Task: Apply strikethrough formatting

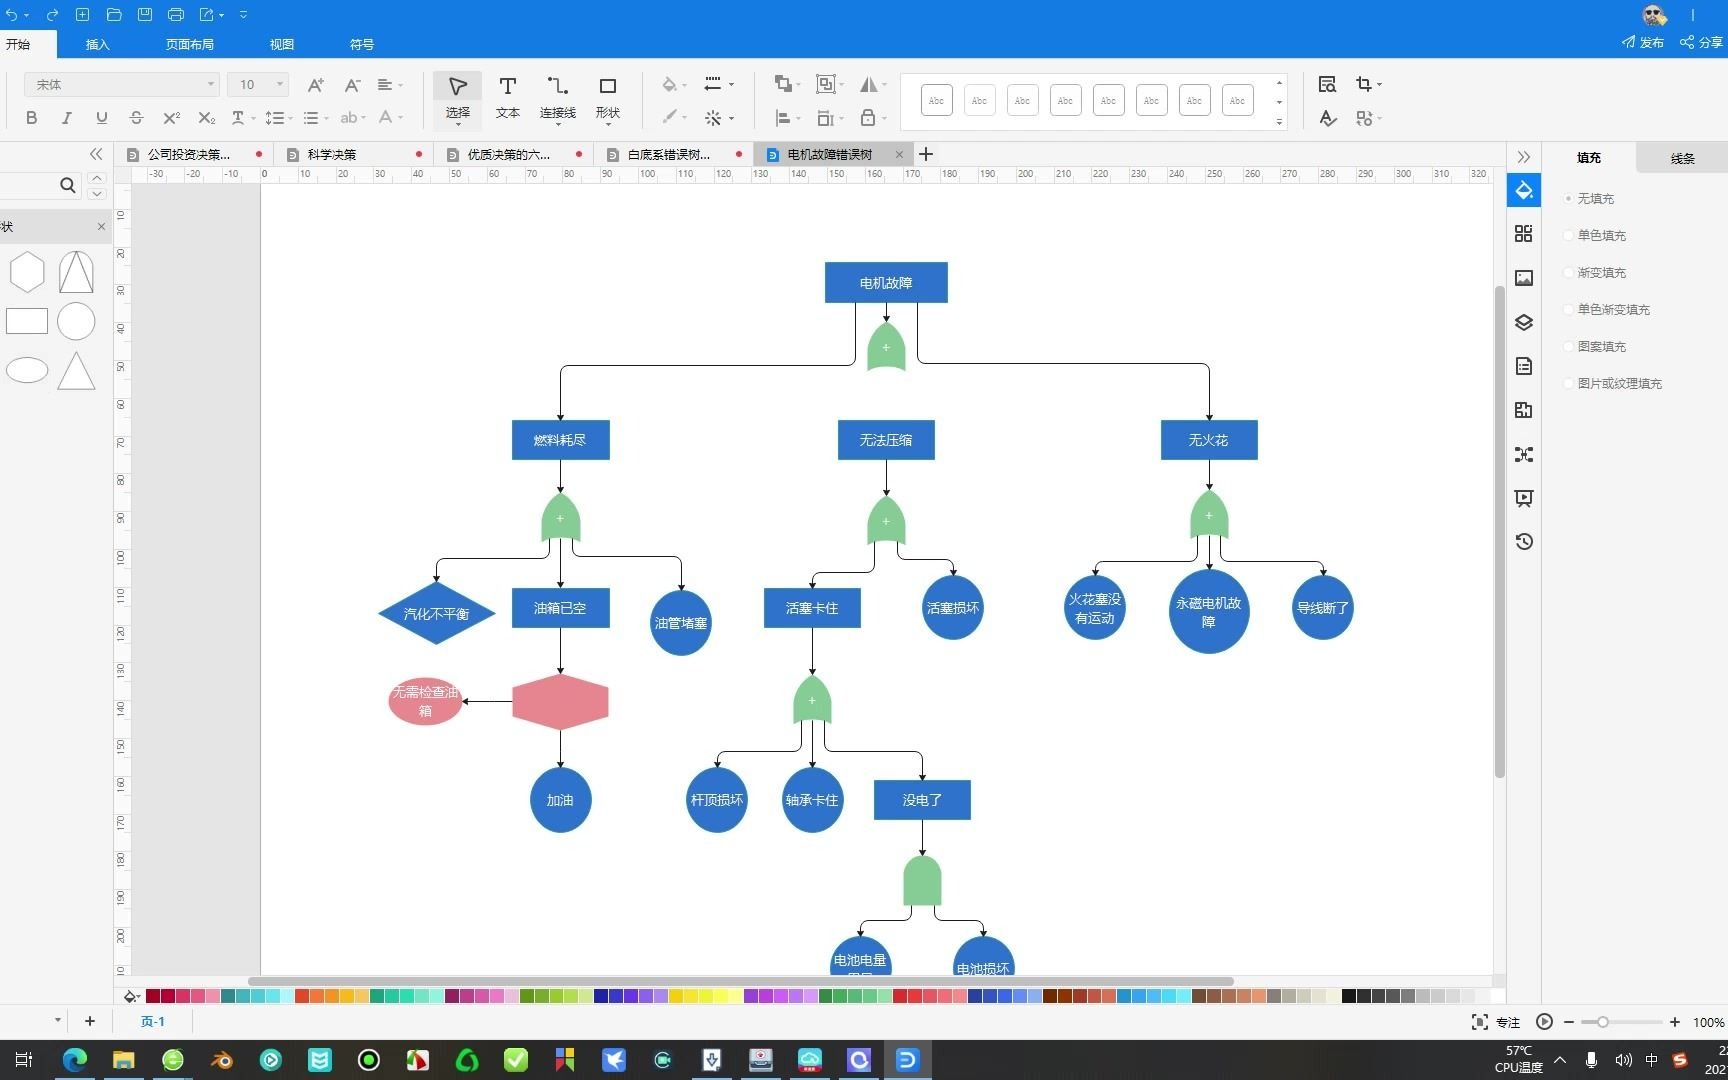Action: point(136,118)
